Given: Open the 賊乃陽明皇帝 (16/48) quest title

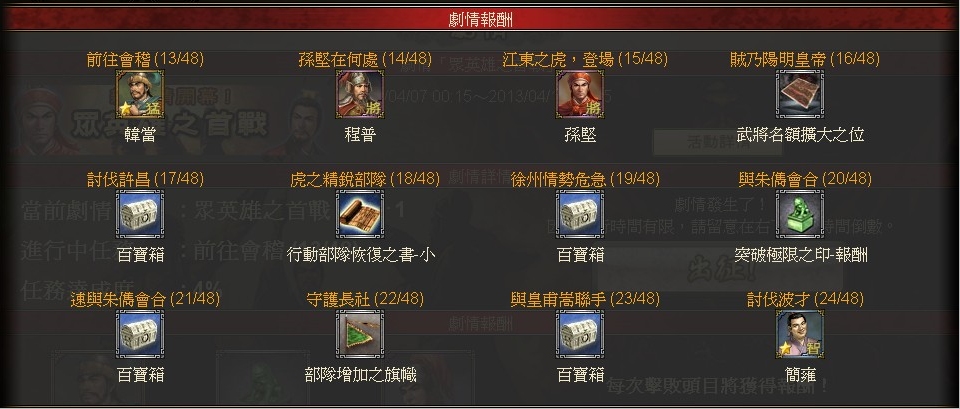Looking at the screenshot, I should click(x=805, y=59).
